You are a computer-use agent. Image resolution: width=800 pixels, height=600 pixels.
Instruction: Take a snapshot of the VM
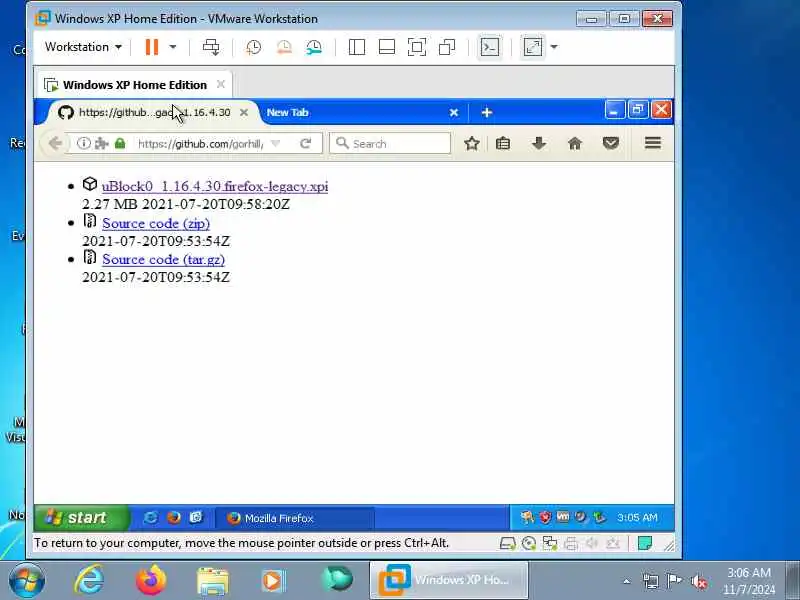254,47
